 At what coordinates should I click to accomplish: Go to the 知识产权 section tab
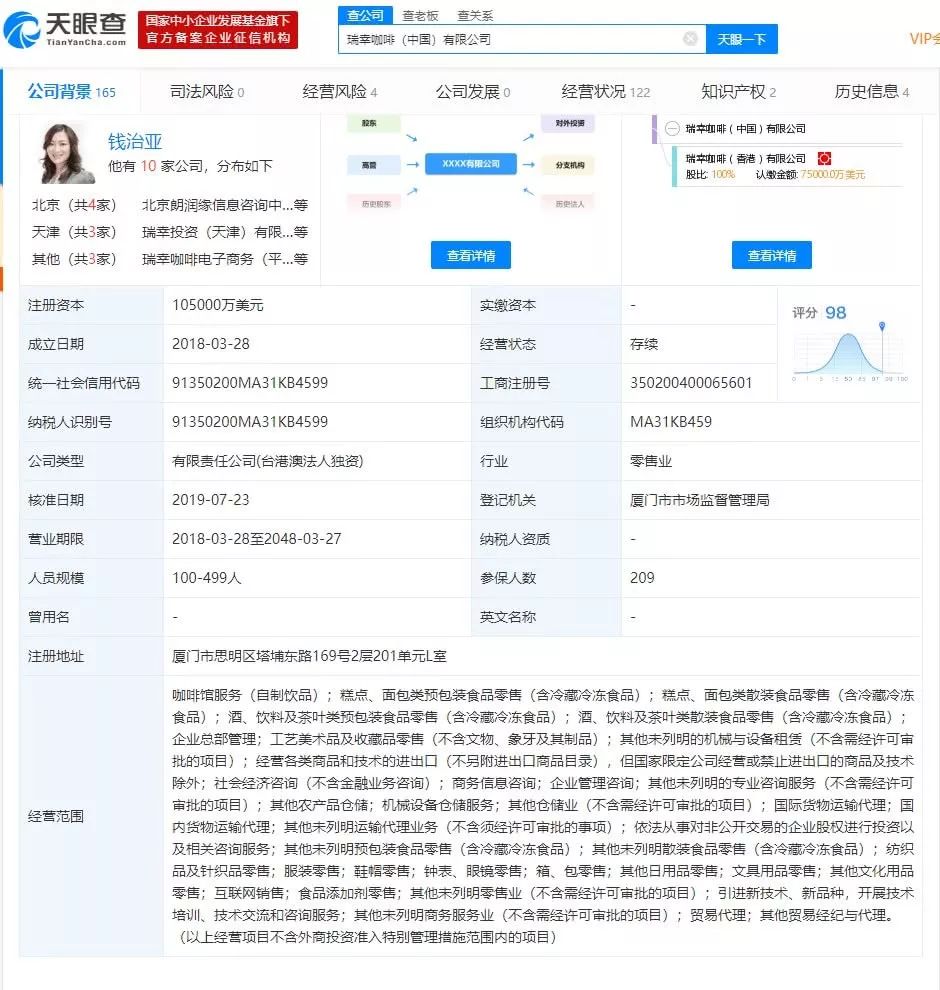point(738,92)
